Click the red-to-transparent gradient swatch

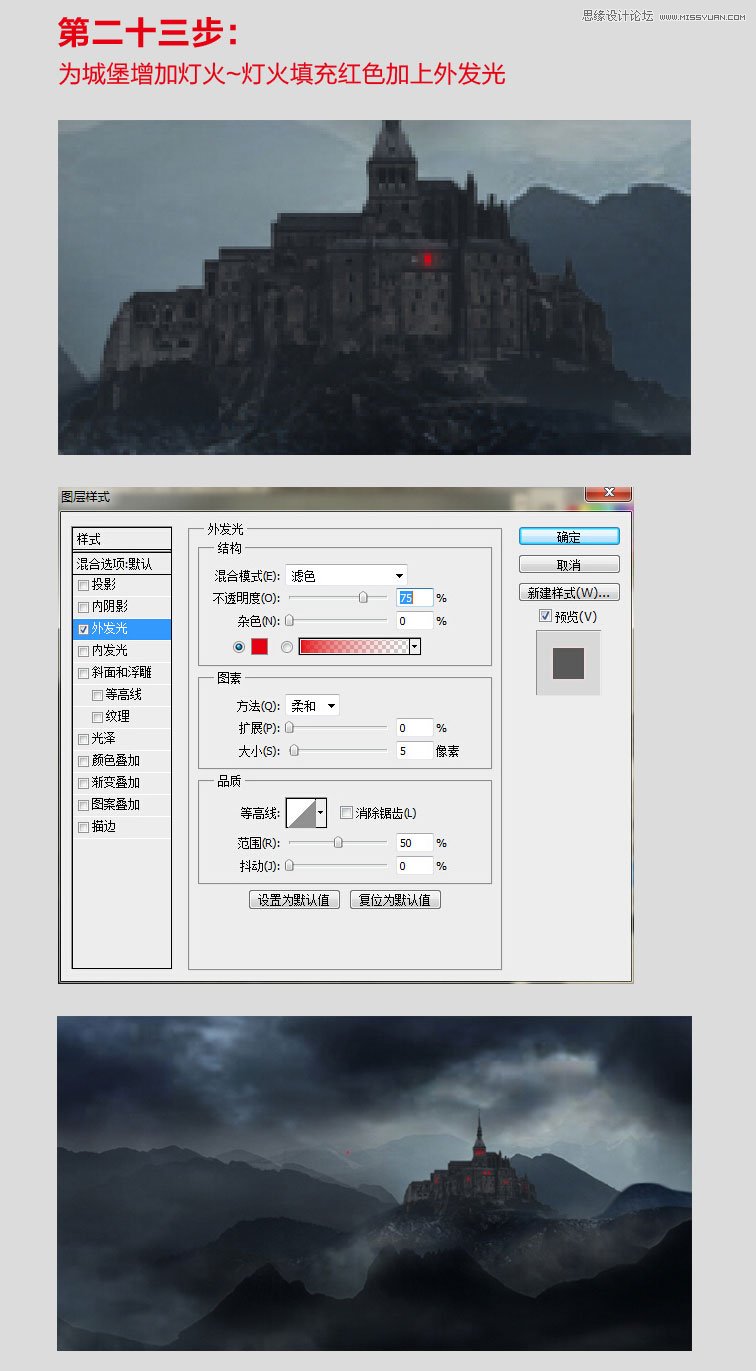pos(354,647)
